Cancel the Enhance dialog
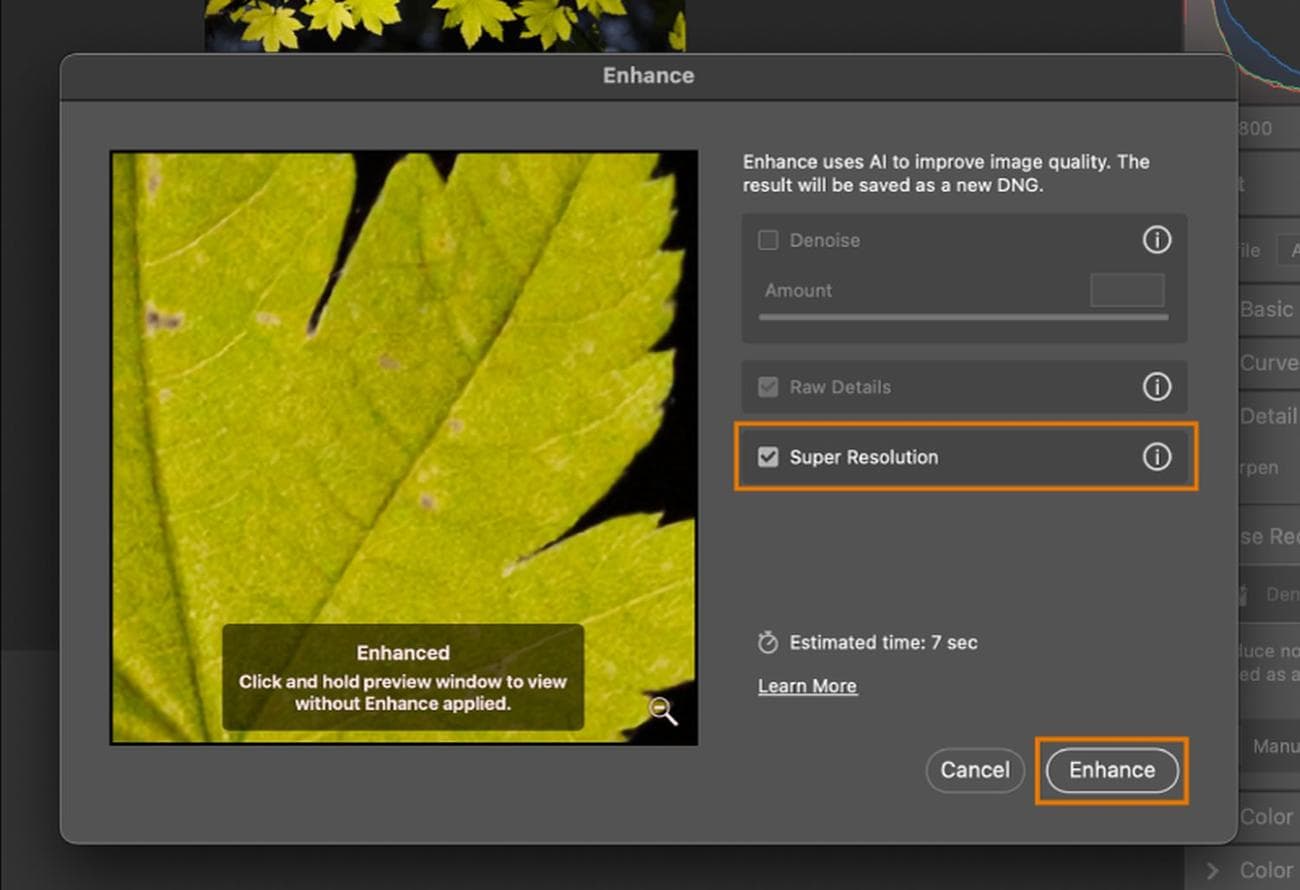Viewport: 1300px width, 890px height. point(975,770)
